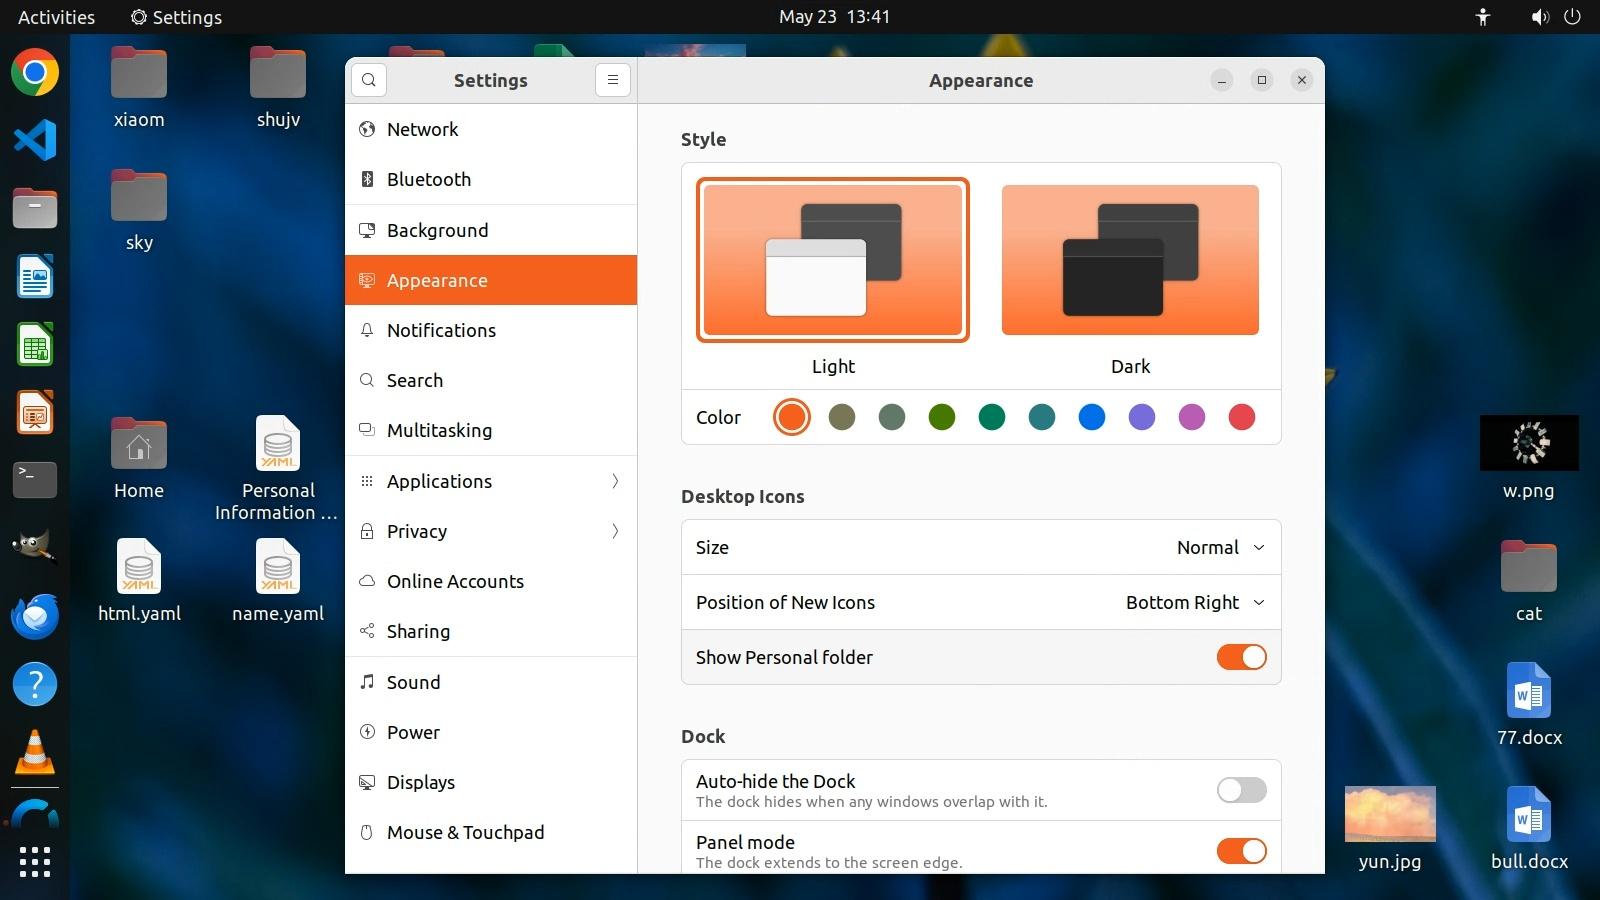Choose the blue accent color

(1091, 417)
